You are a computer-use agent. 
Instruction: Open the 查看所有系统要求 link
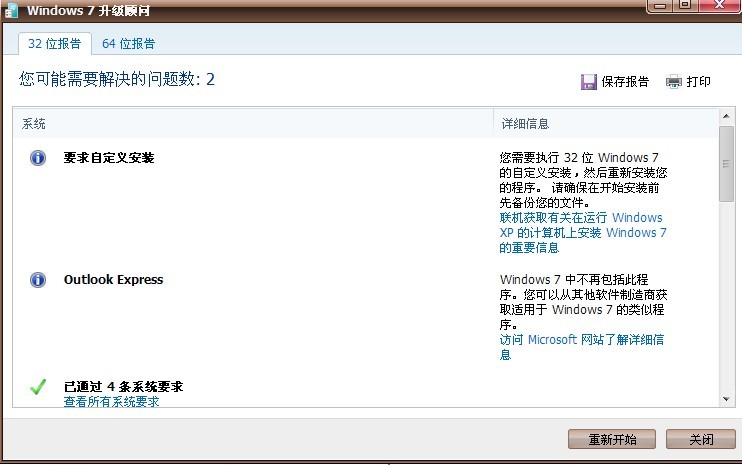point(112,402)
